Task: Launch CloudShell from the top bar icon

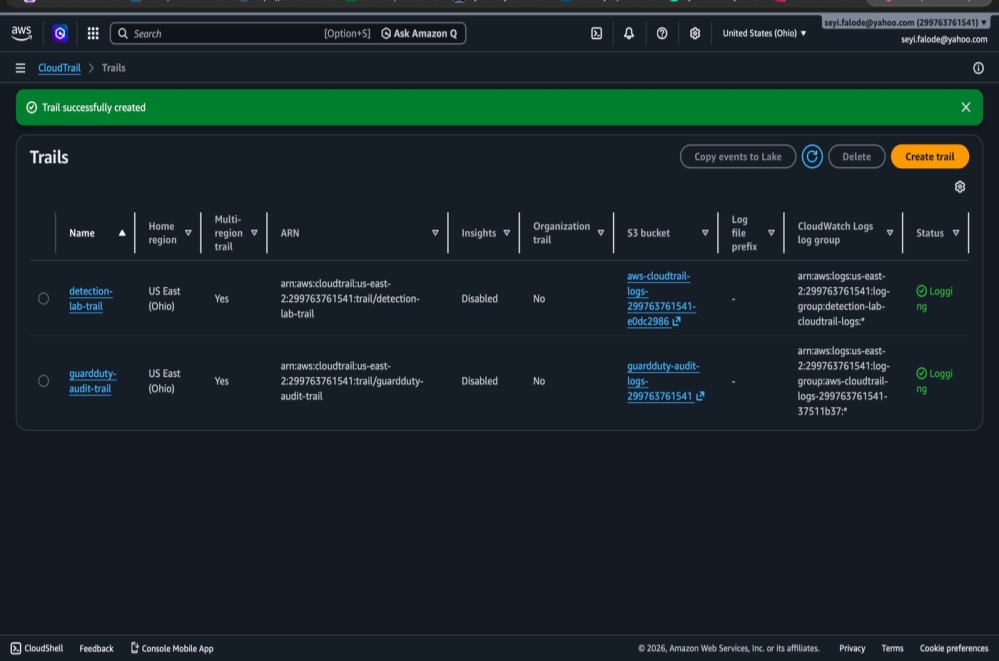Action: pyautogui.click(x=596, y=33)
